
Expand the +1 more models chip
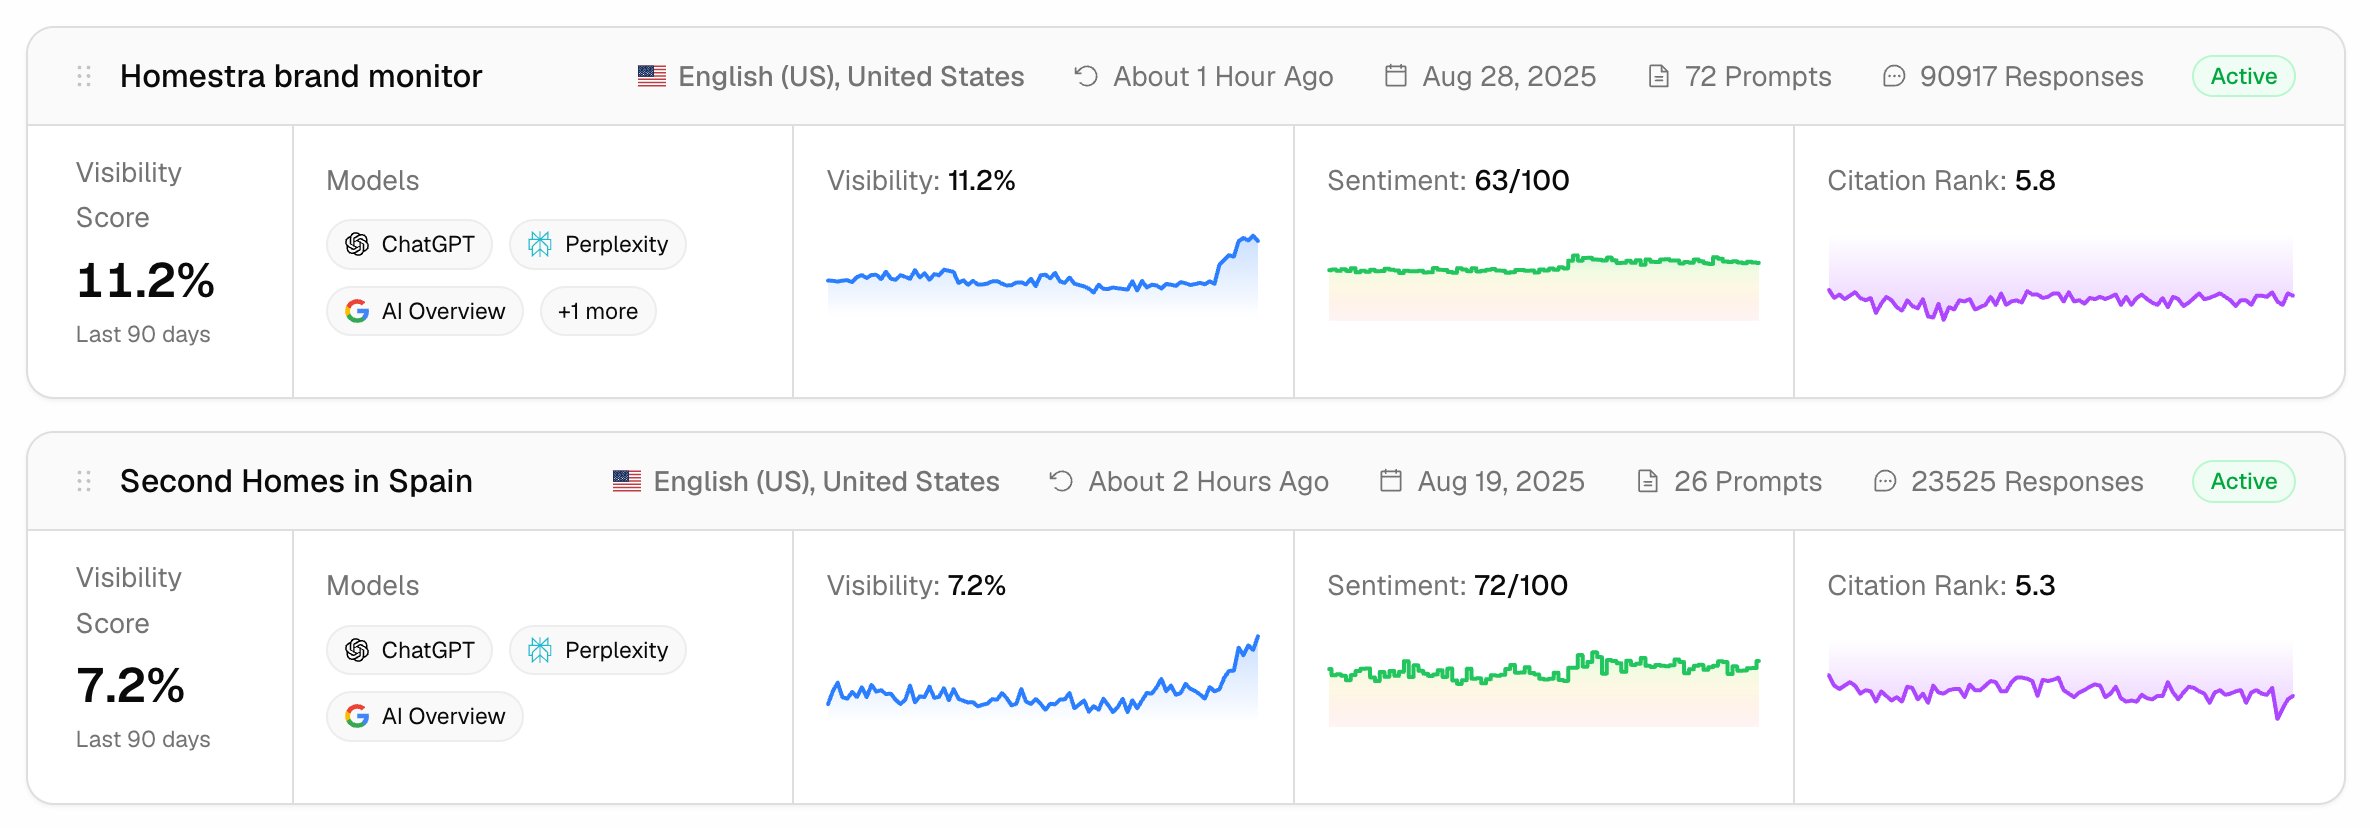point(598,311)
